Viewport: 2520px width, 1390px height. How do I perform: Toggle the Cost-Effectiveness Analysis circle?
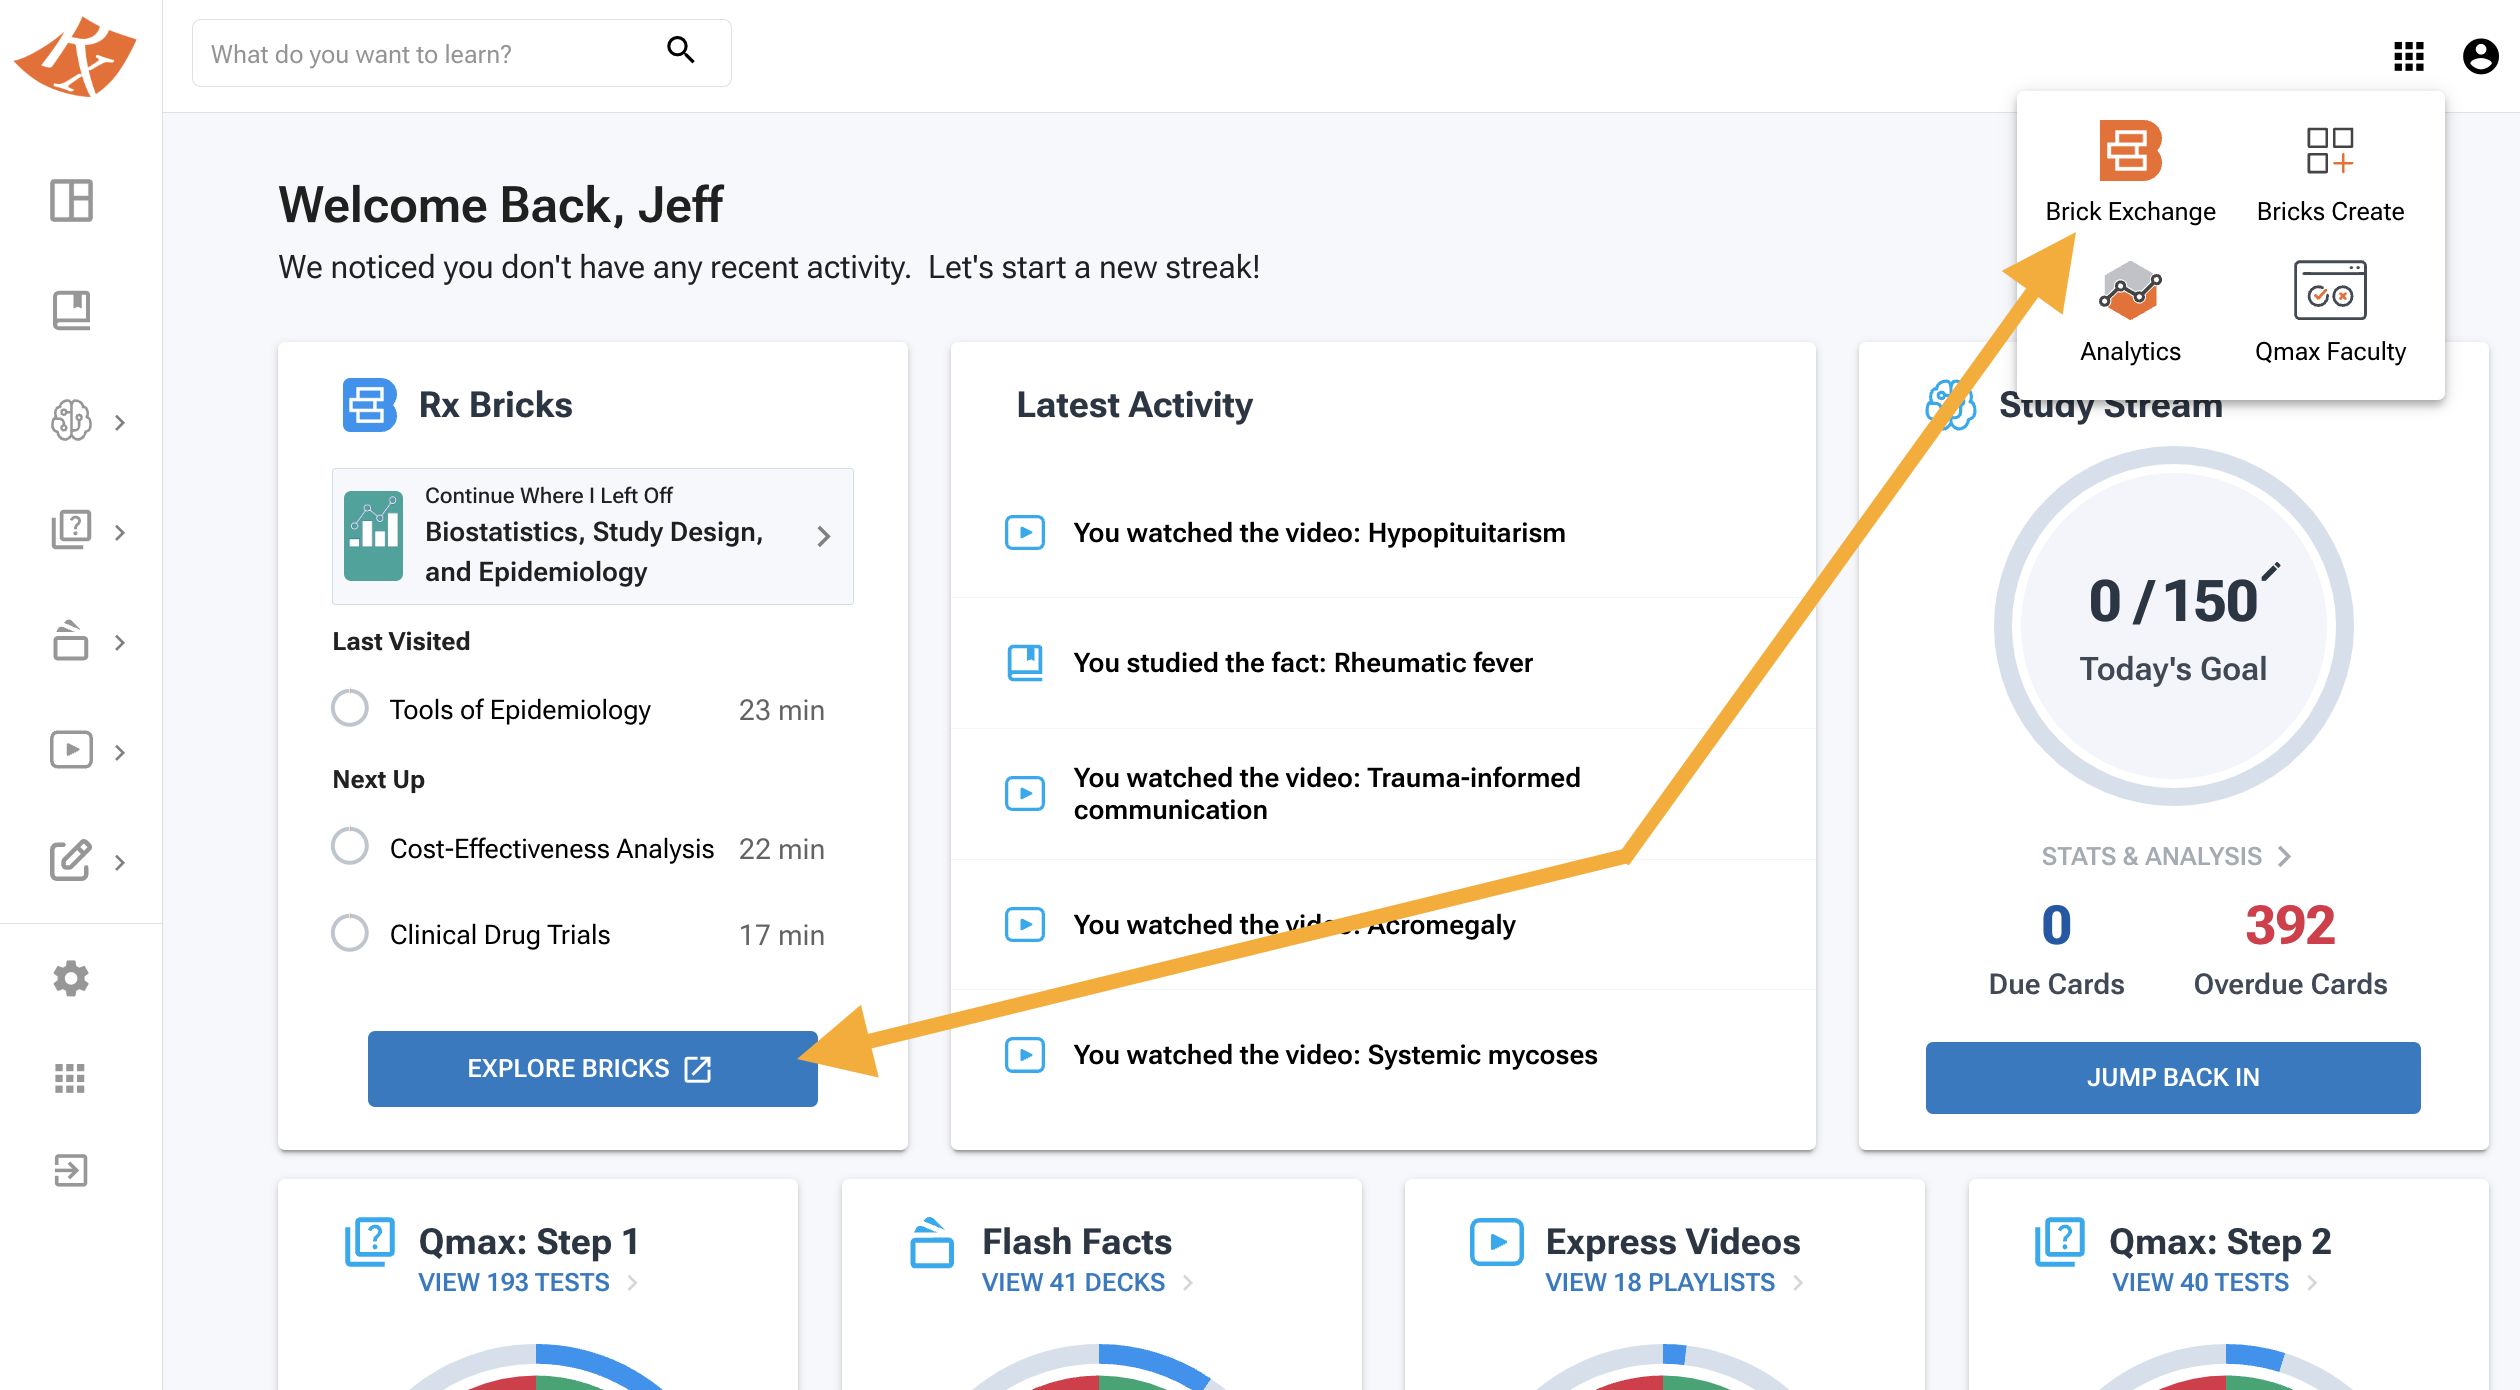pyautogui.click(x=350, y=846)
